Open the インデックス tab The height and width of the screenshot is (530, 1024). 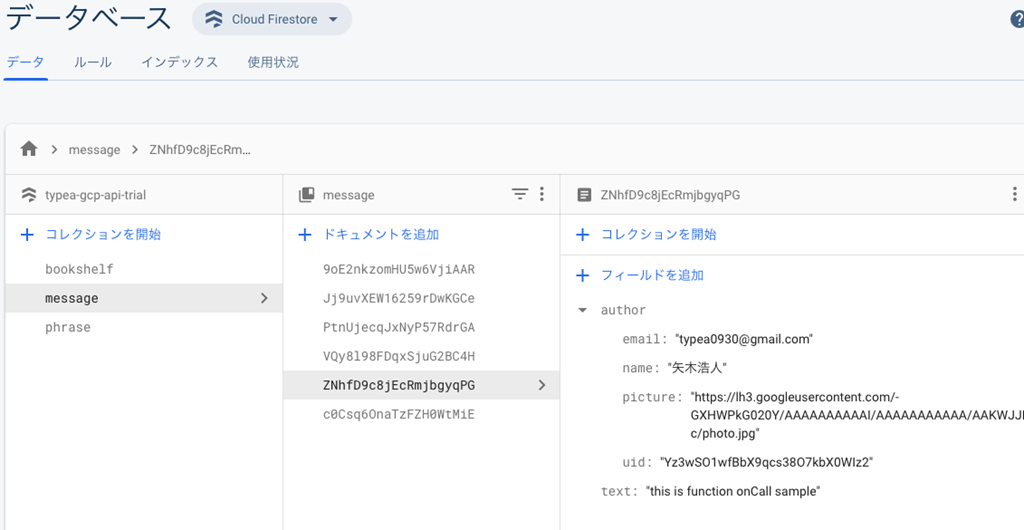pyautogui.click(x=179, y=62)
